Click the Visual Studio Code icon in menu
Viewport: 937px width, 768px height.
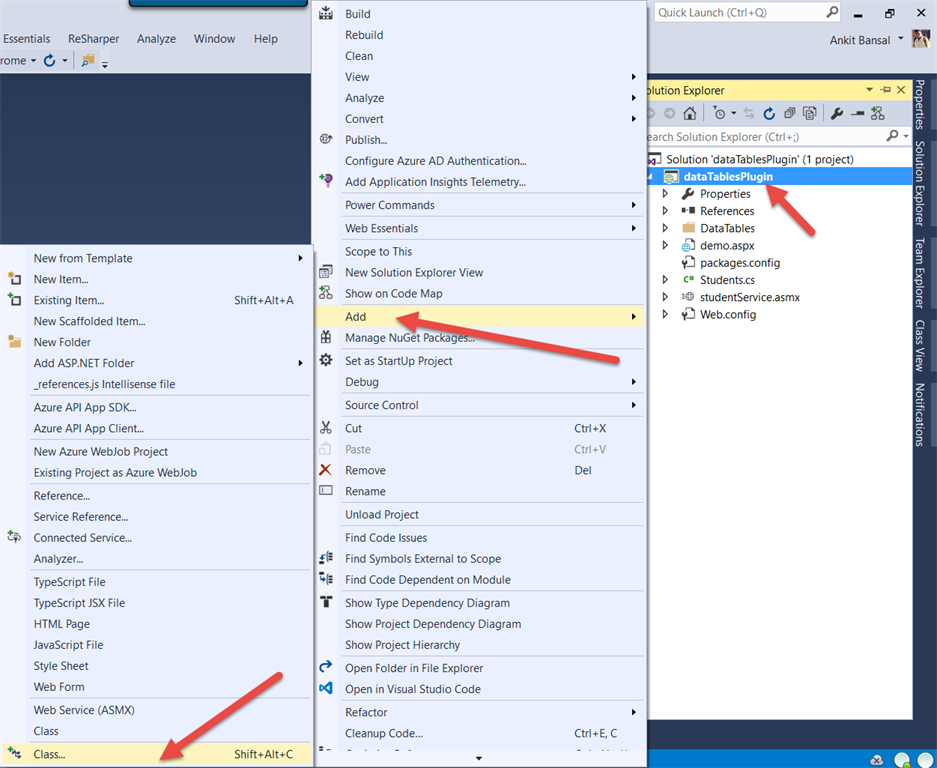click(x=326, y=689)
